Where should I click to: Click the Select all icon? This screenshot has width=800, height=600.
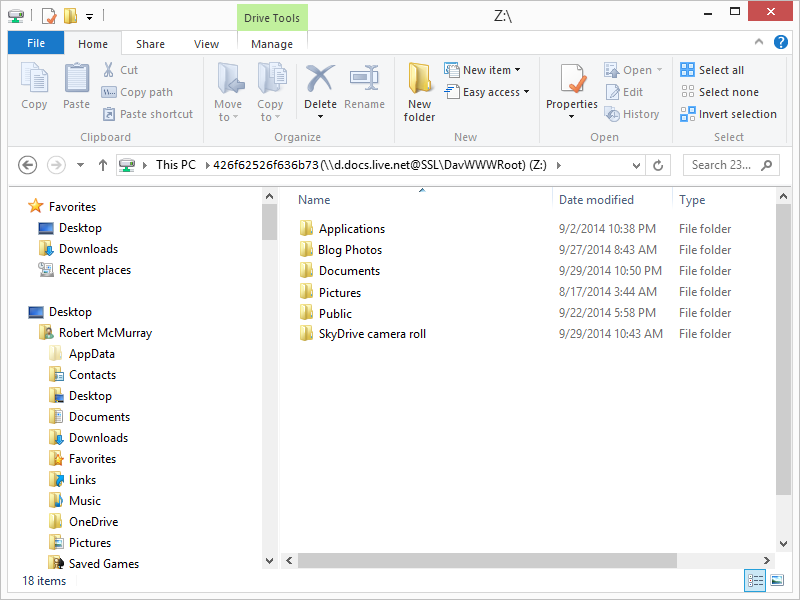coord(688,70)
